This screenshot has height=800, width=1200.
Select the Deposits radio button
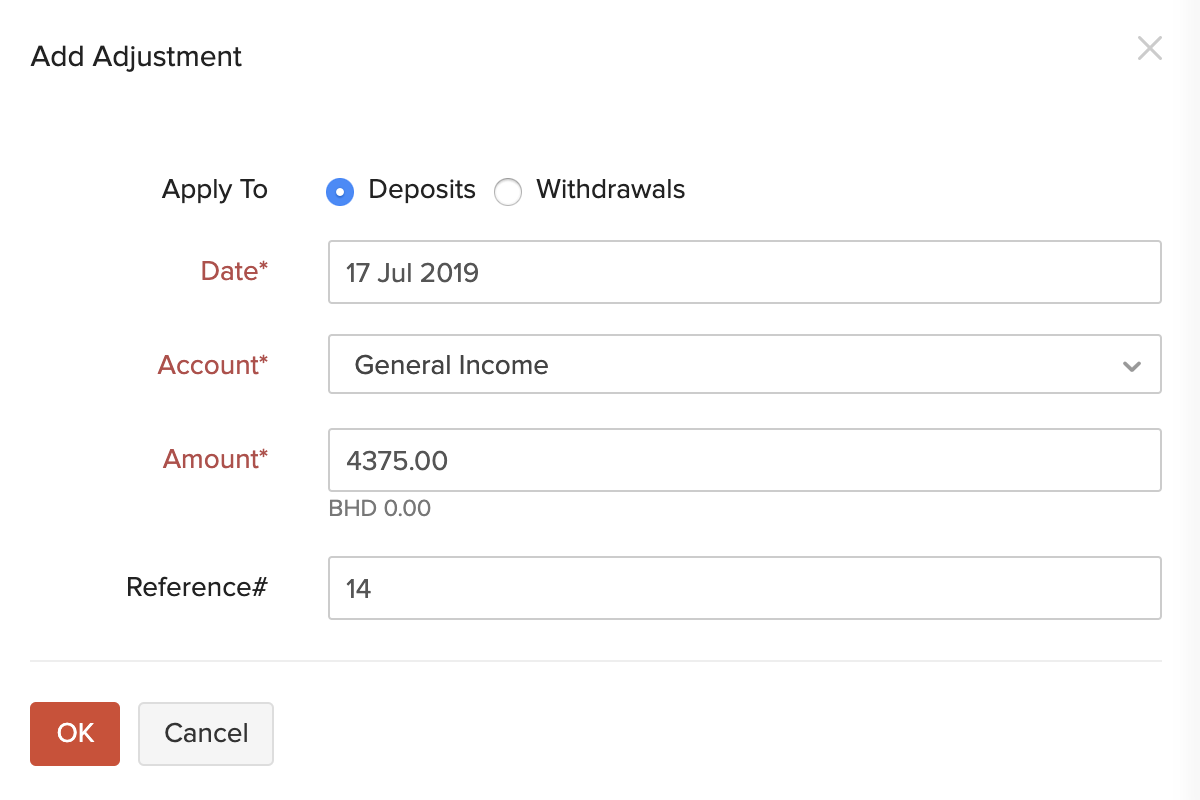[340, 191]
